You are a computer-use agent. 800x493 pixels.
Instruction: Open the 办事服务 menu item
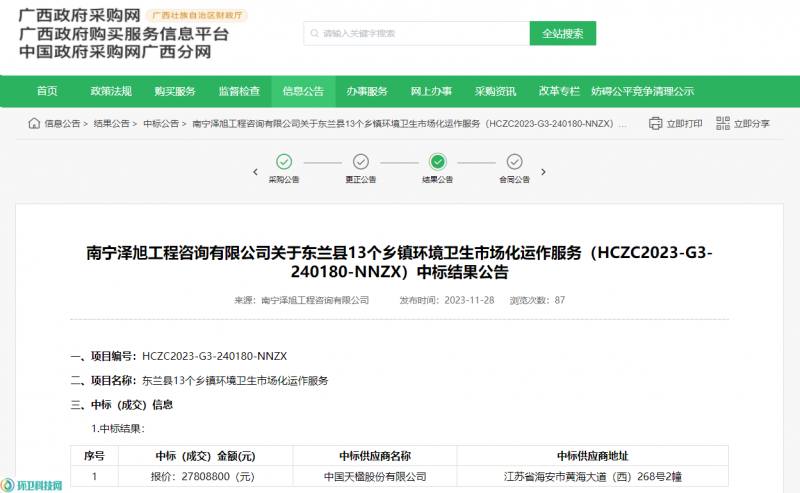click(367, 91)
